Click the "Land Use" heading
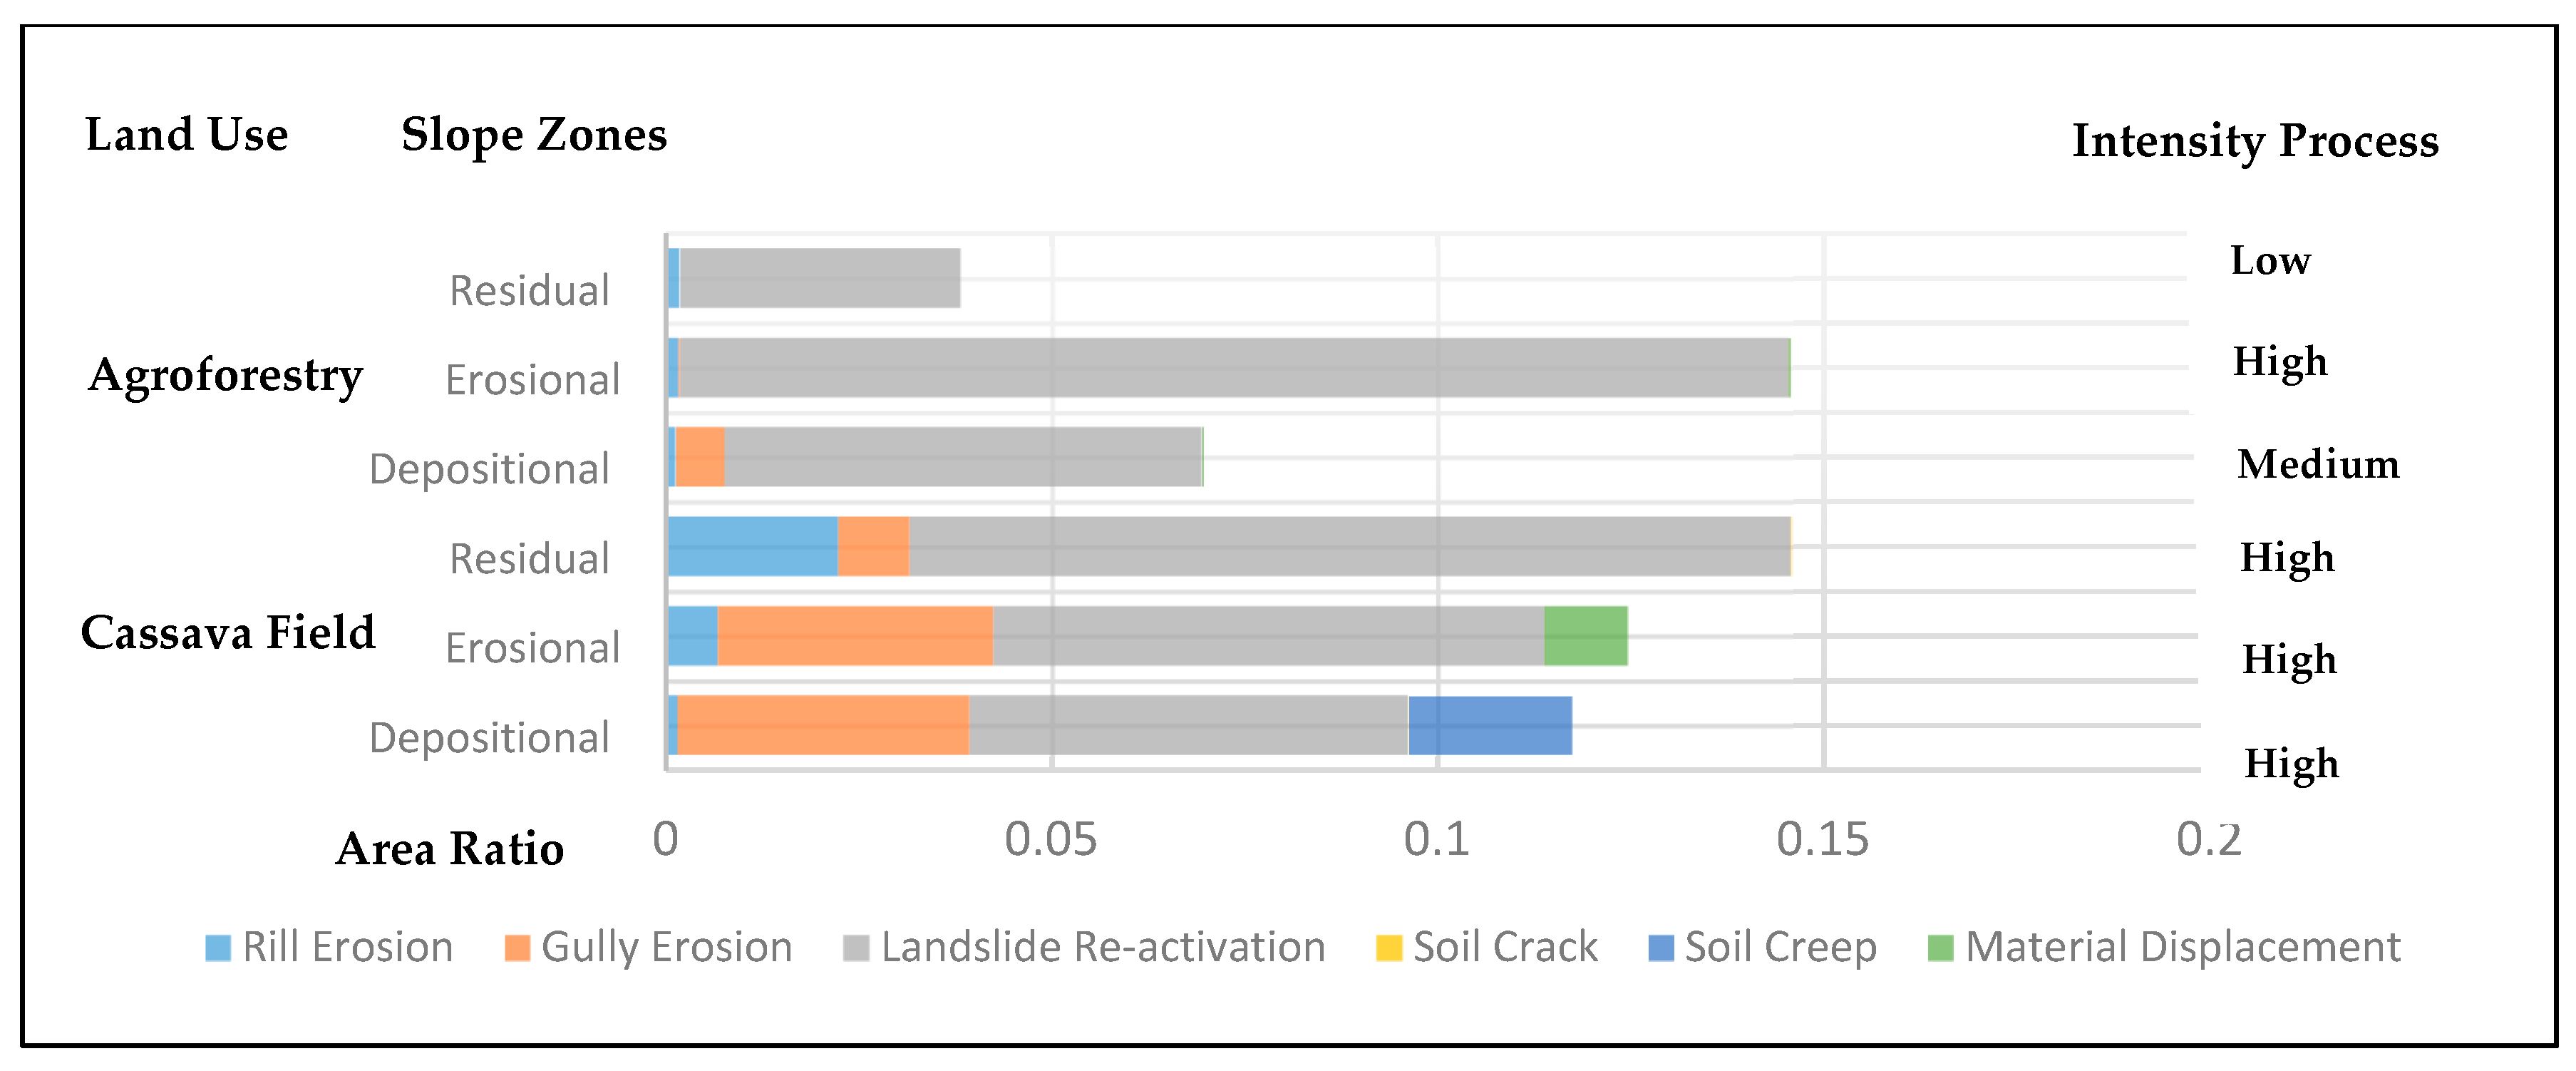The image size is (2576, 1071). coord(187,135)
